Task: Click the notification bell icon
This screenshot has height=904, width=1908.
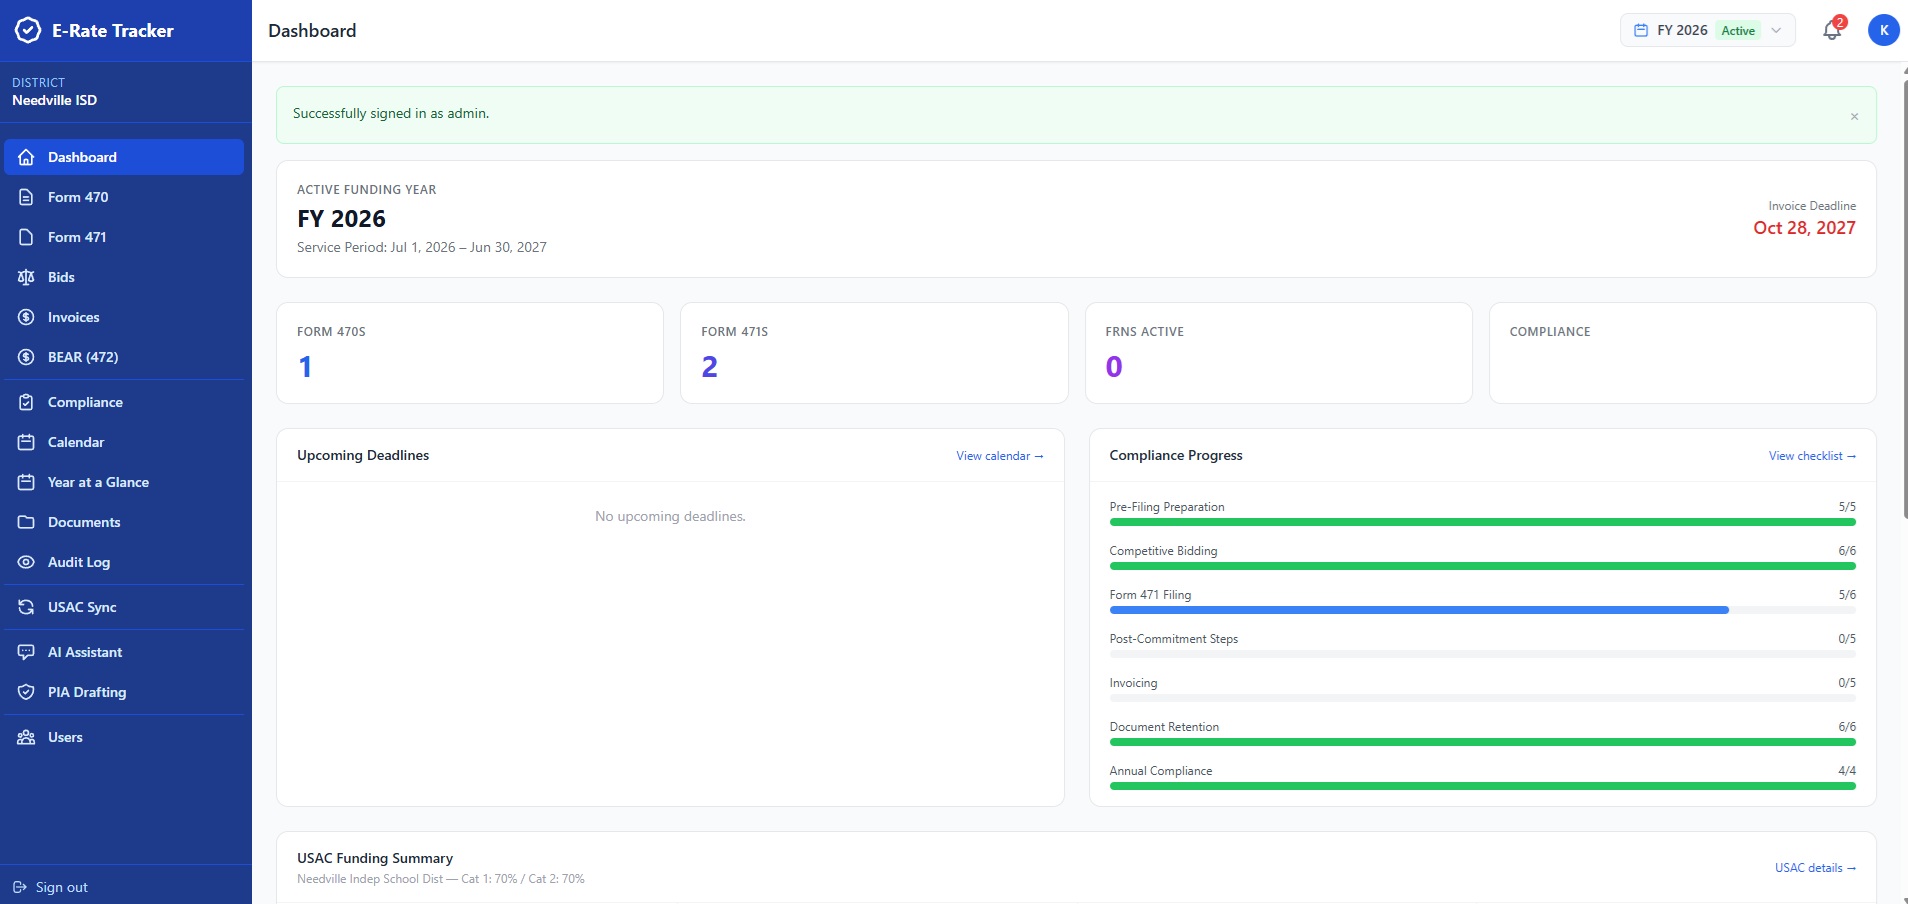Action: point(1830,31)
